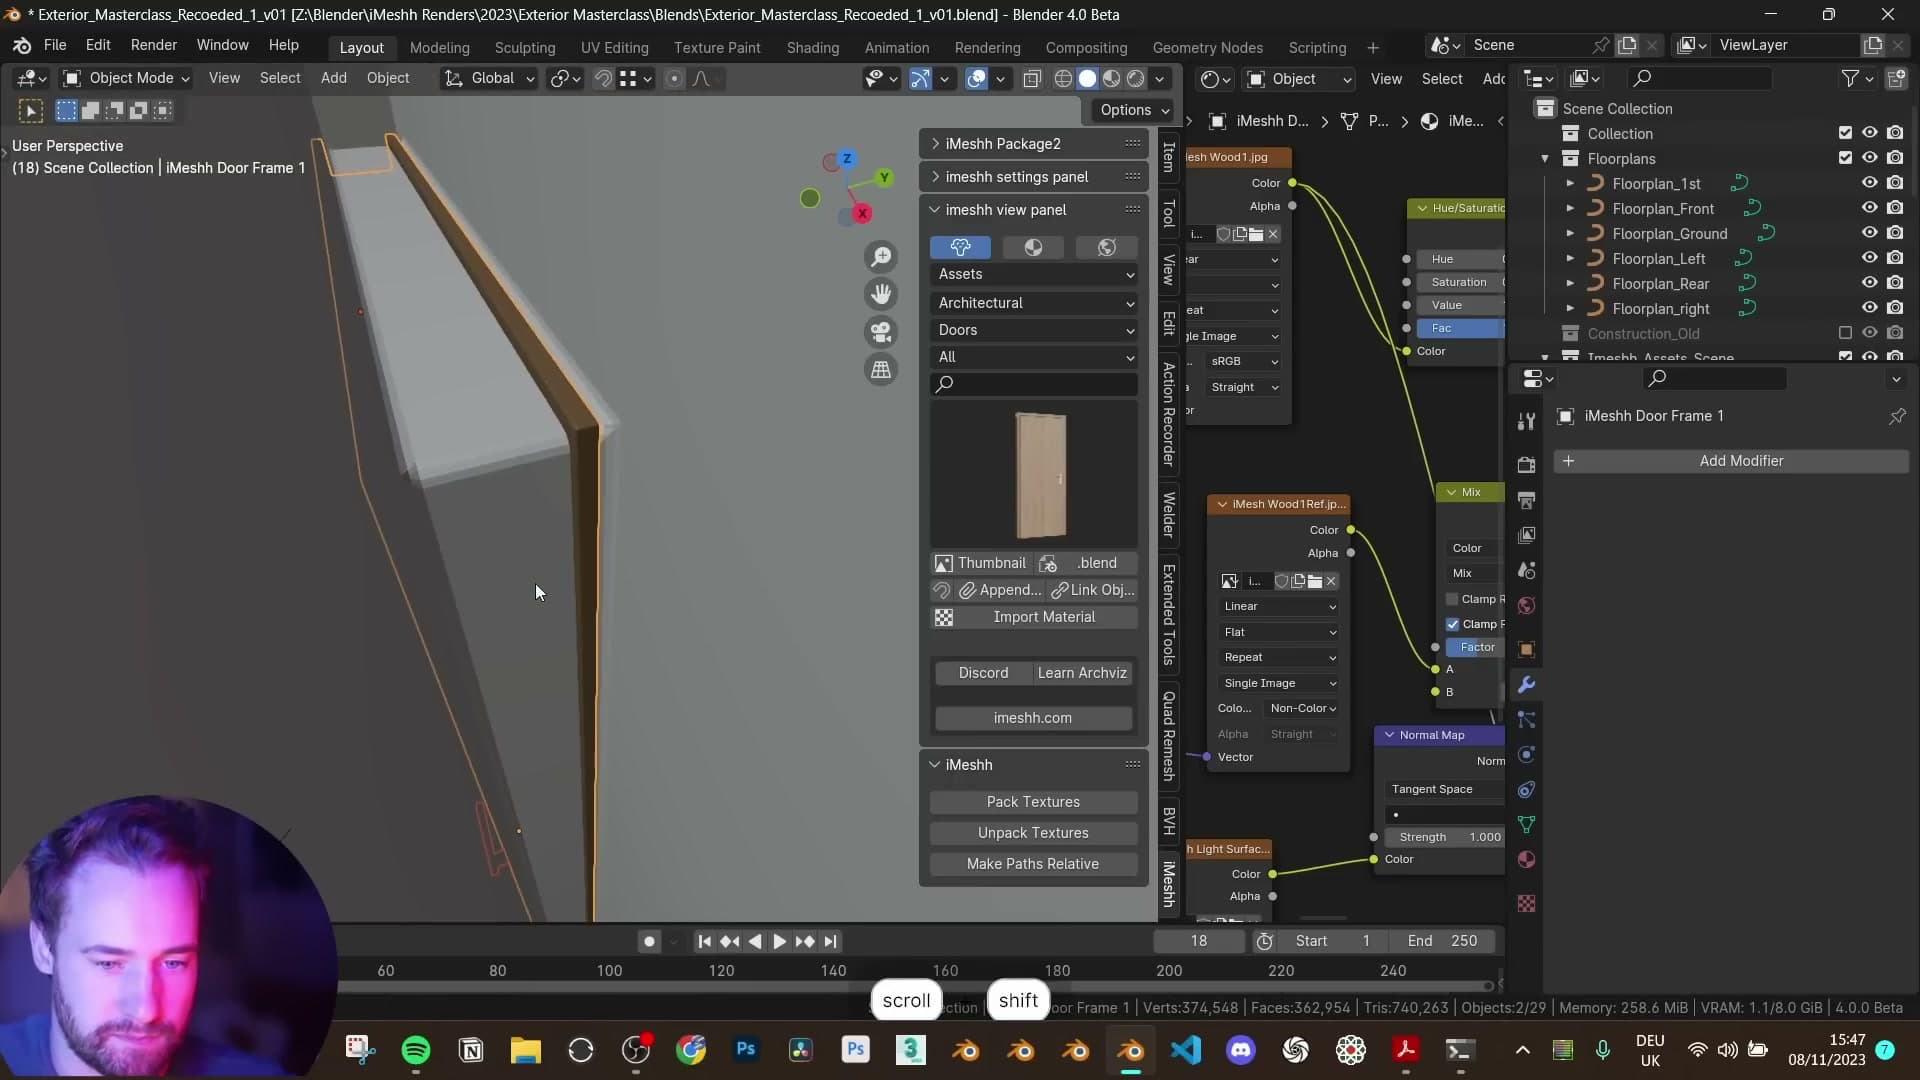Expand the imeshh settings panel
Image resolution: width=1920 pixels, height=1080 pixels.
click(x=1034, y=177)
